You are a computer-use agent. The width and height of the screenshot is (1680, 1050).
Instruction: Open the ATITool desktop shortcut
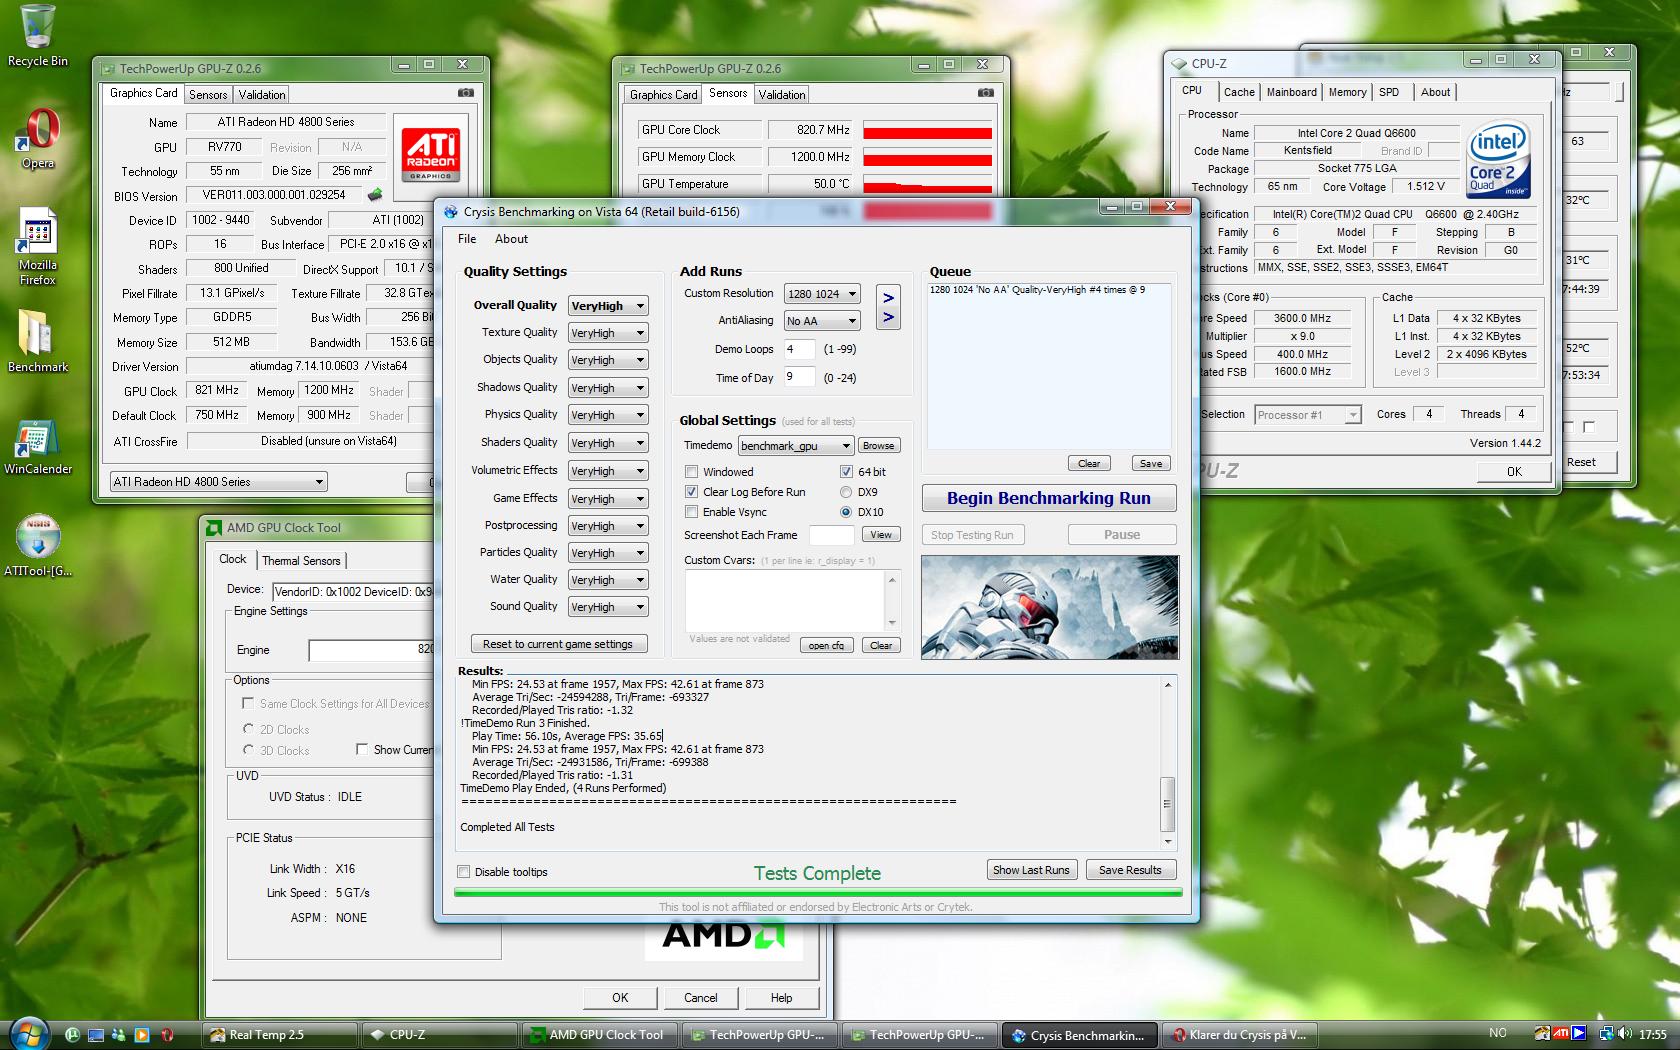tap(38, 547)
